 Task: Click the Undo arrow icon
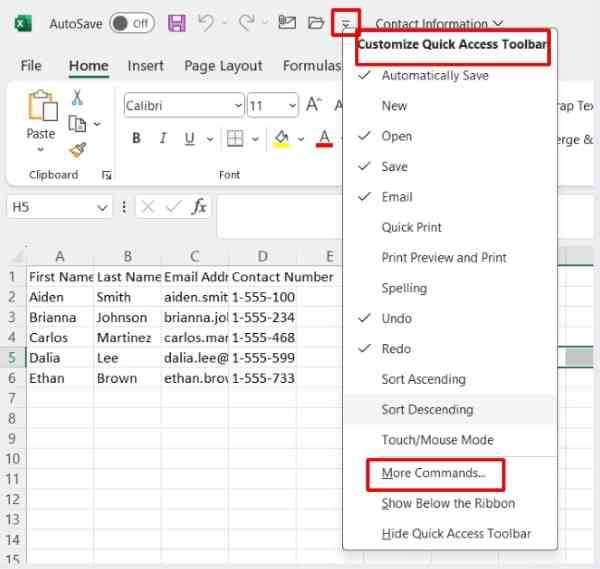206,23
